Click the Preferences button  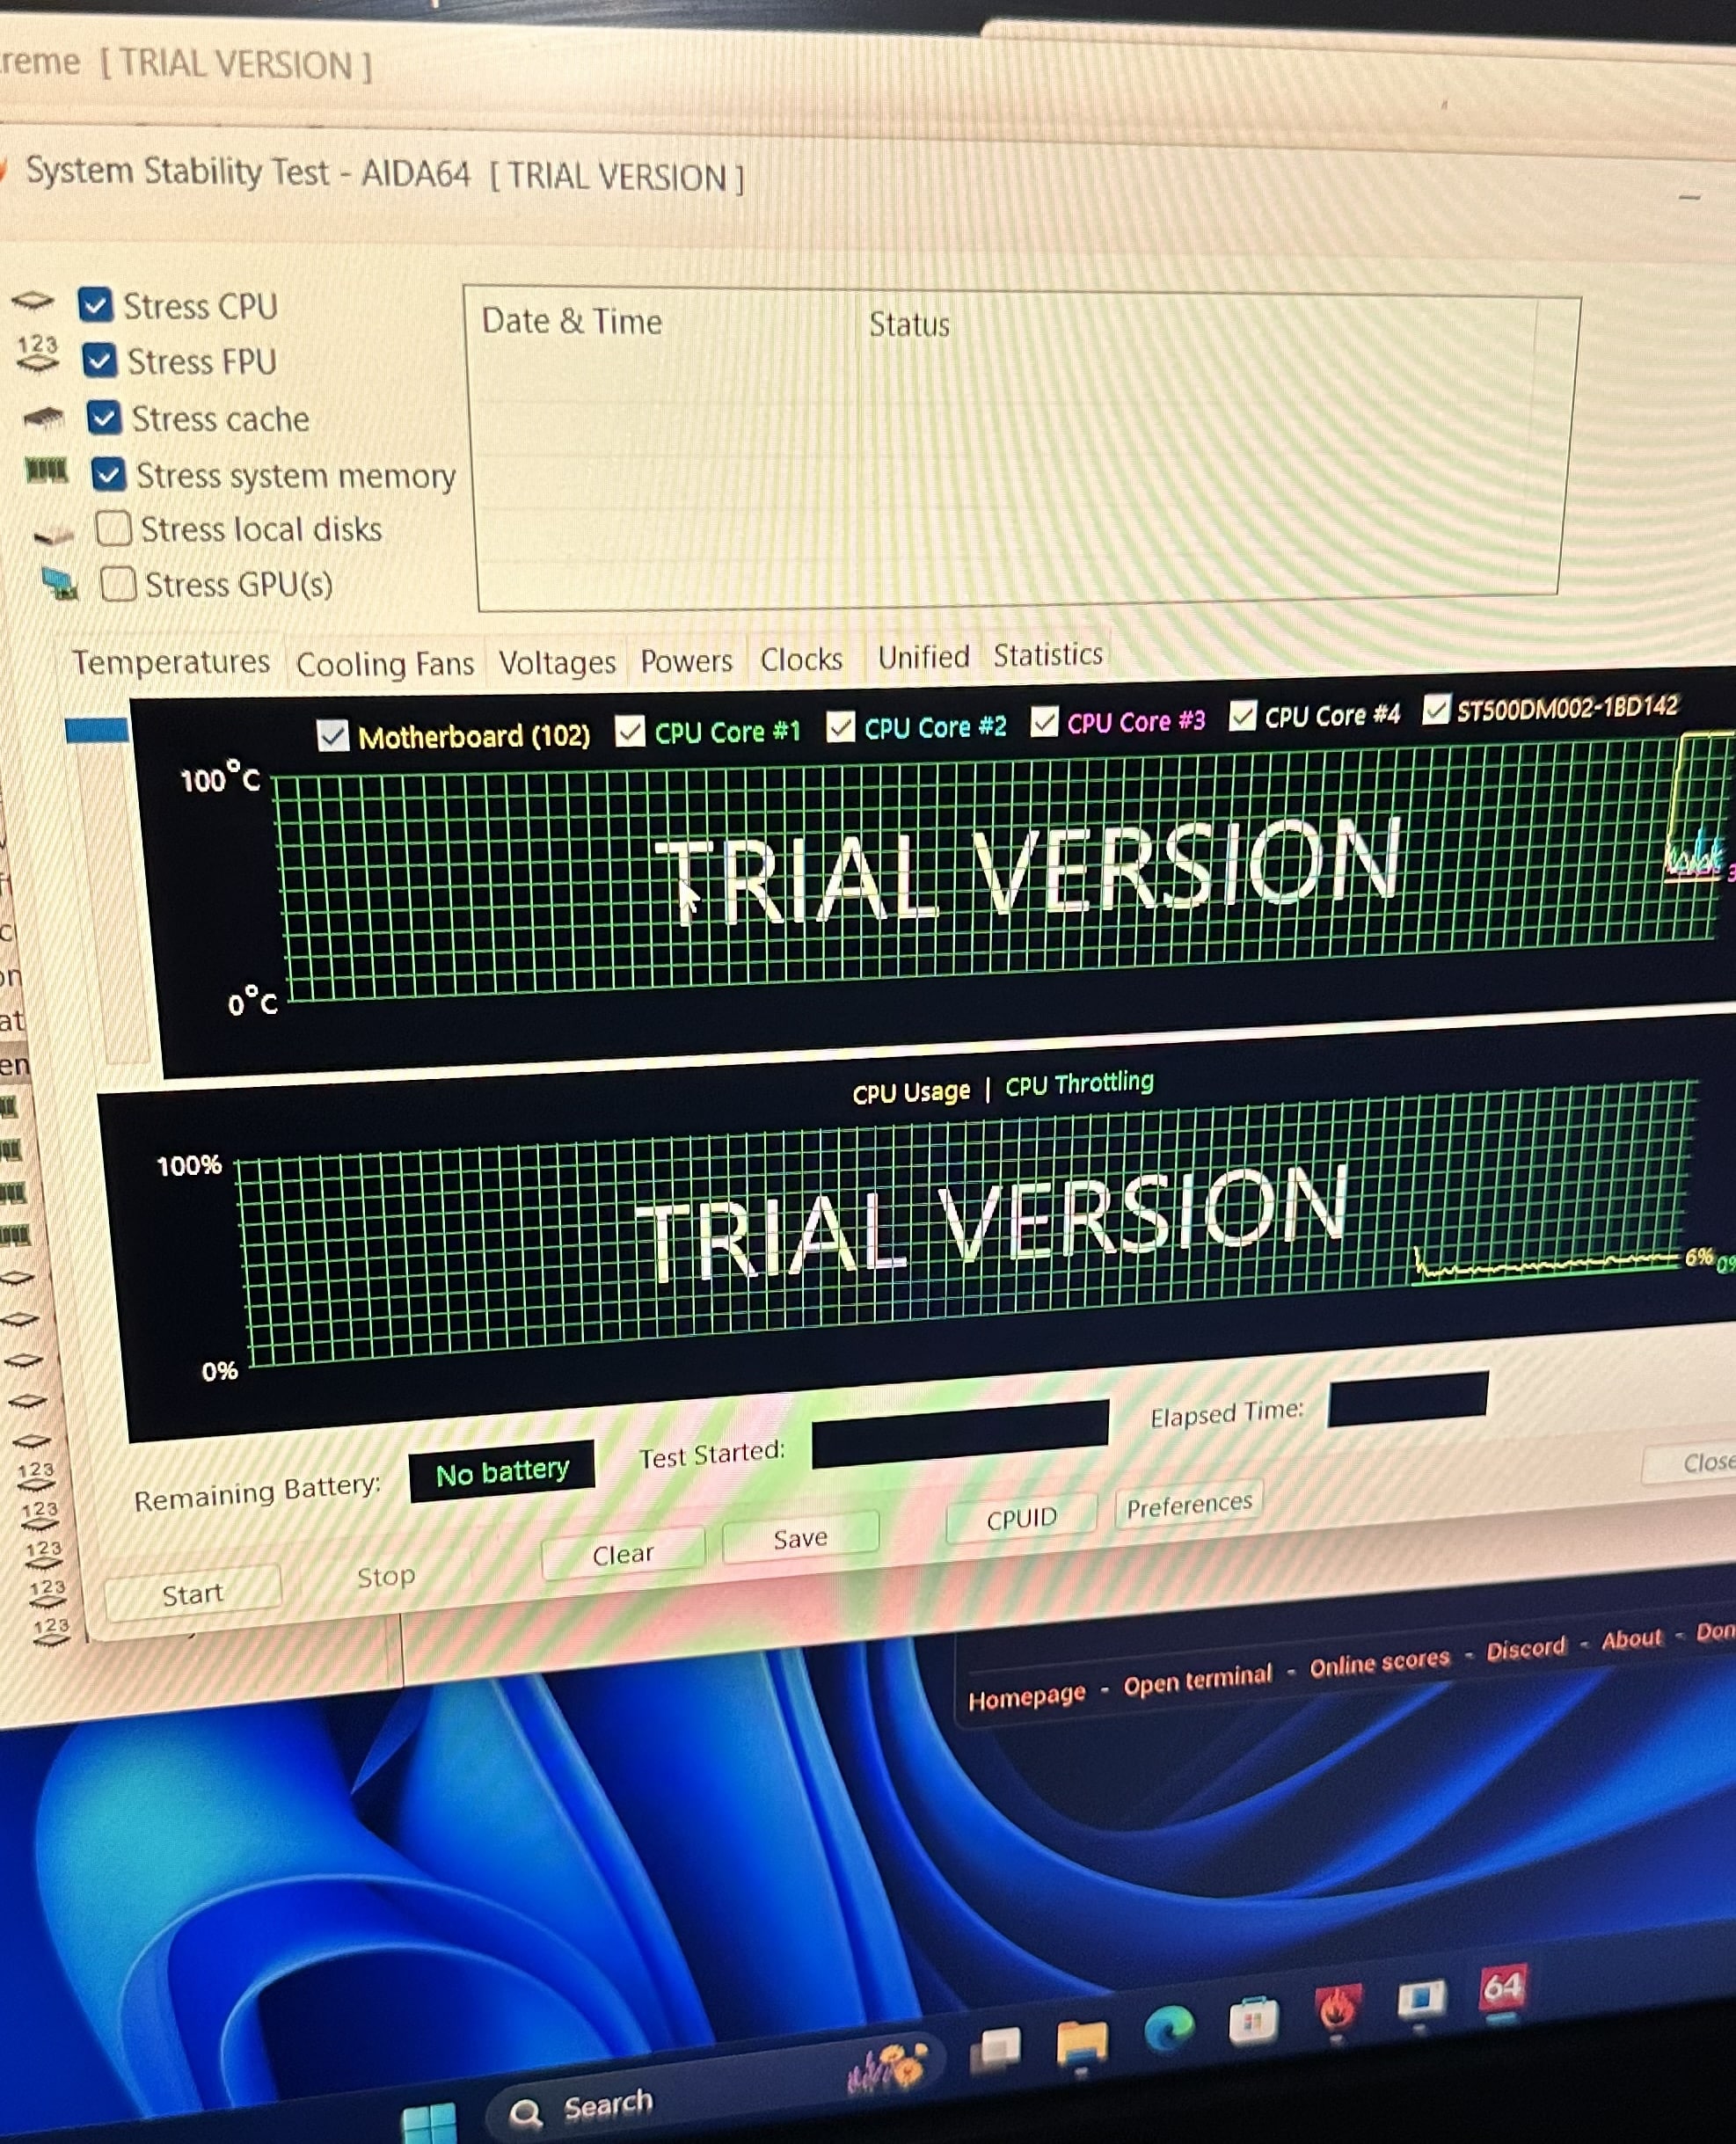1188,1505
